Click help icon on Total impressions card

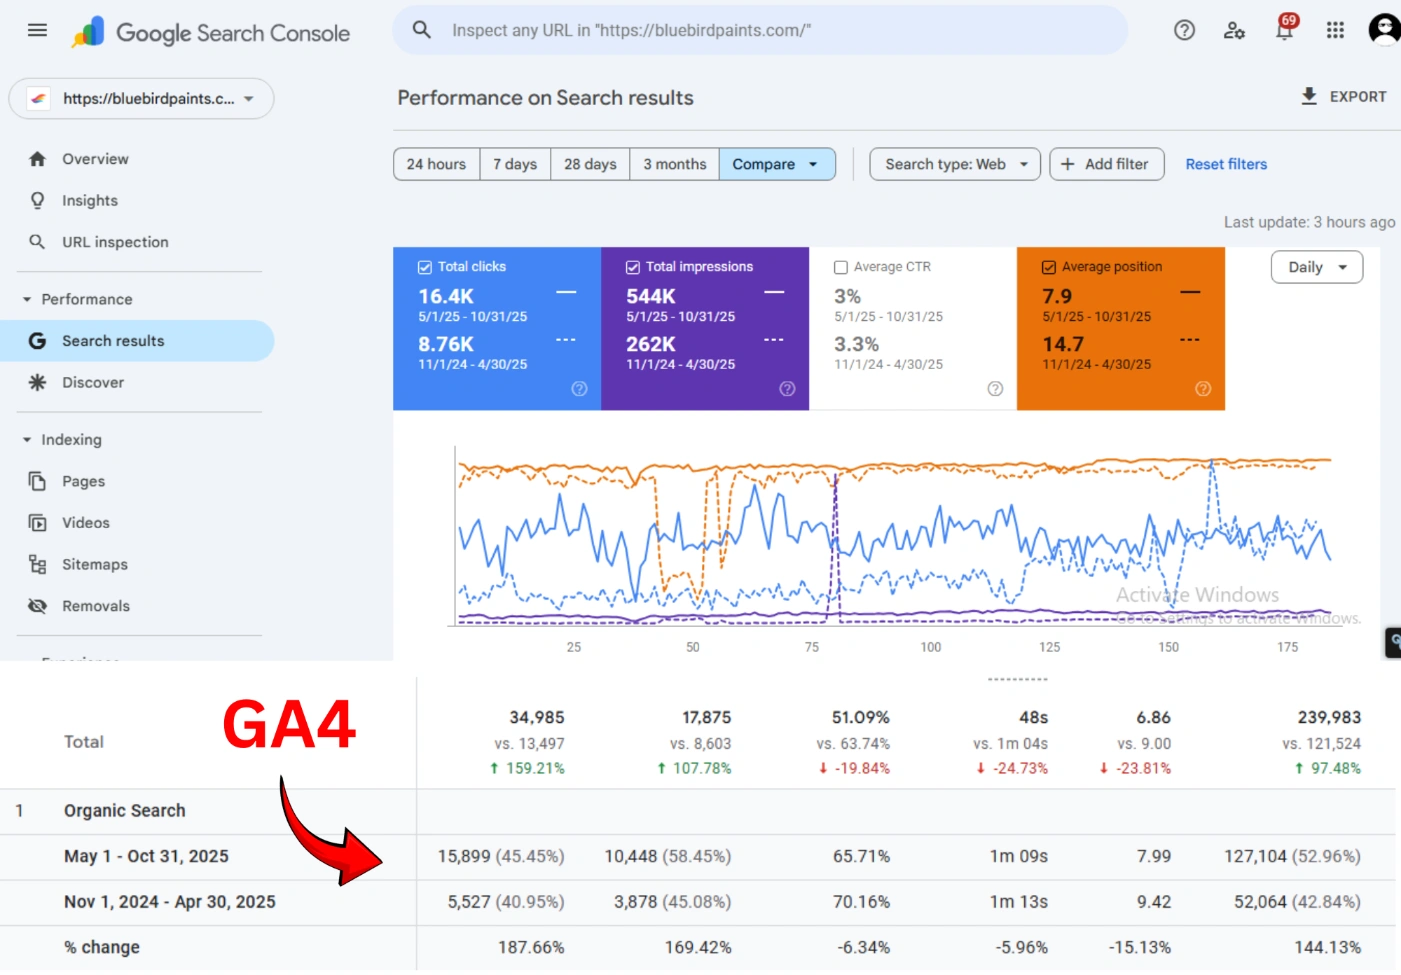coord(787,389)
